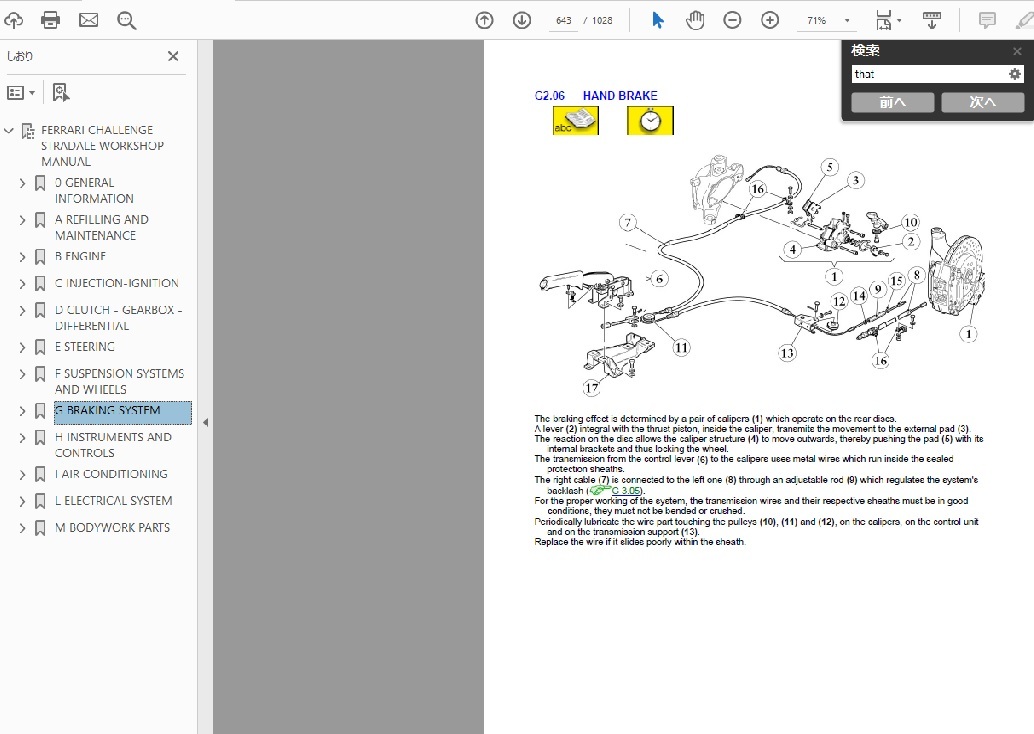Select the B Engine bookmark

point(80,257)
